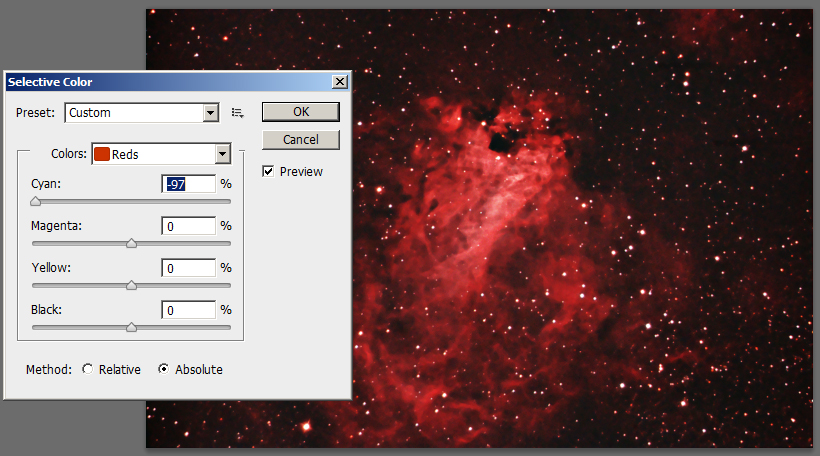Open the Preset dropdown arrow
The height and width of the screenshot is (456, 820).
point(211,113)
